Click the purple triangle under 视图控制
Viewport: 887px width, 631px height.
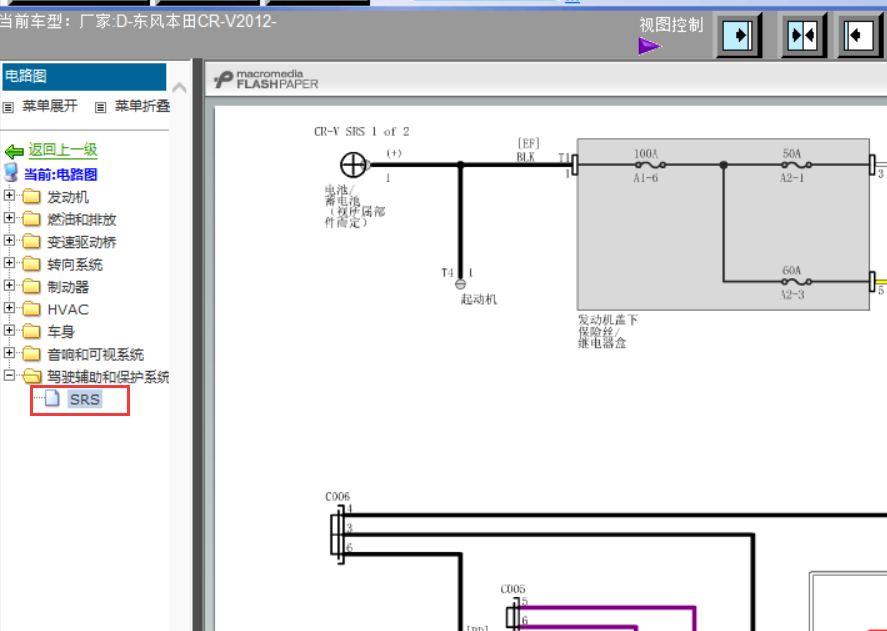[649, 46]
